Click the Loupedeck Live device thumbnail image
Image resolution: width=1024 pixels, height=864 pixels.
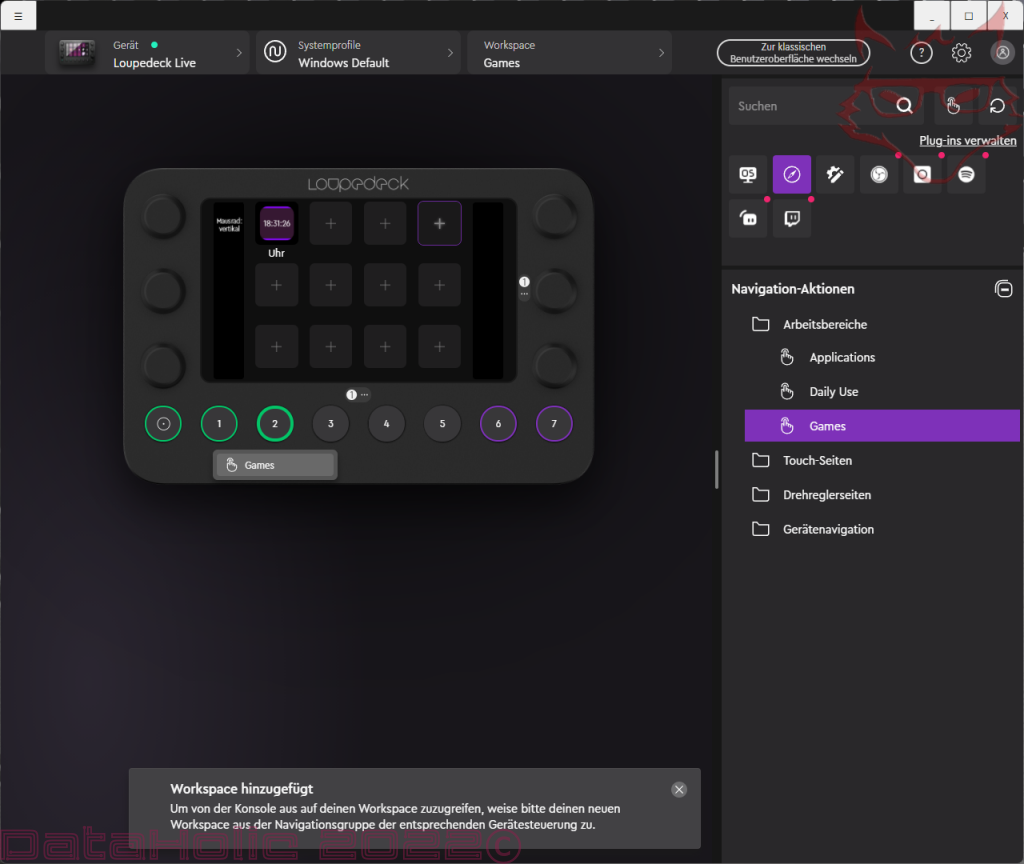point(77,53)
